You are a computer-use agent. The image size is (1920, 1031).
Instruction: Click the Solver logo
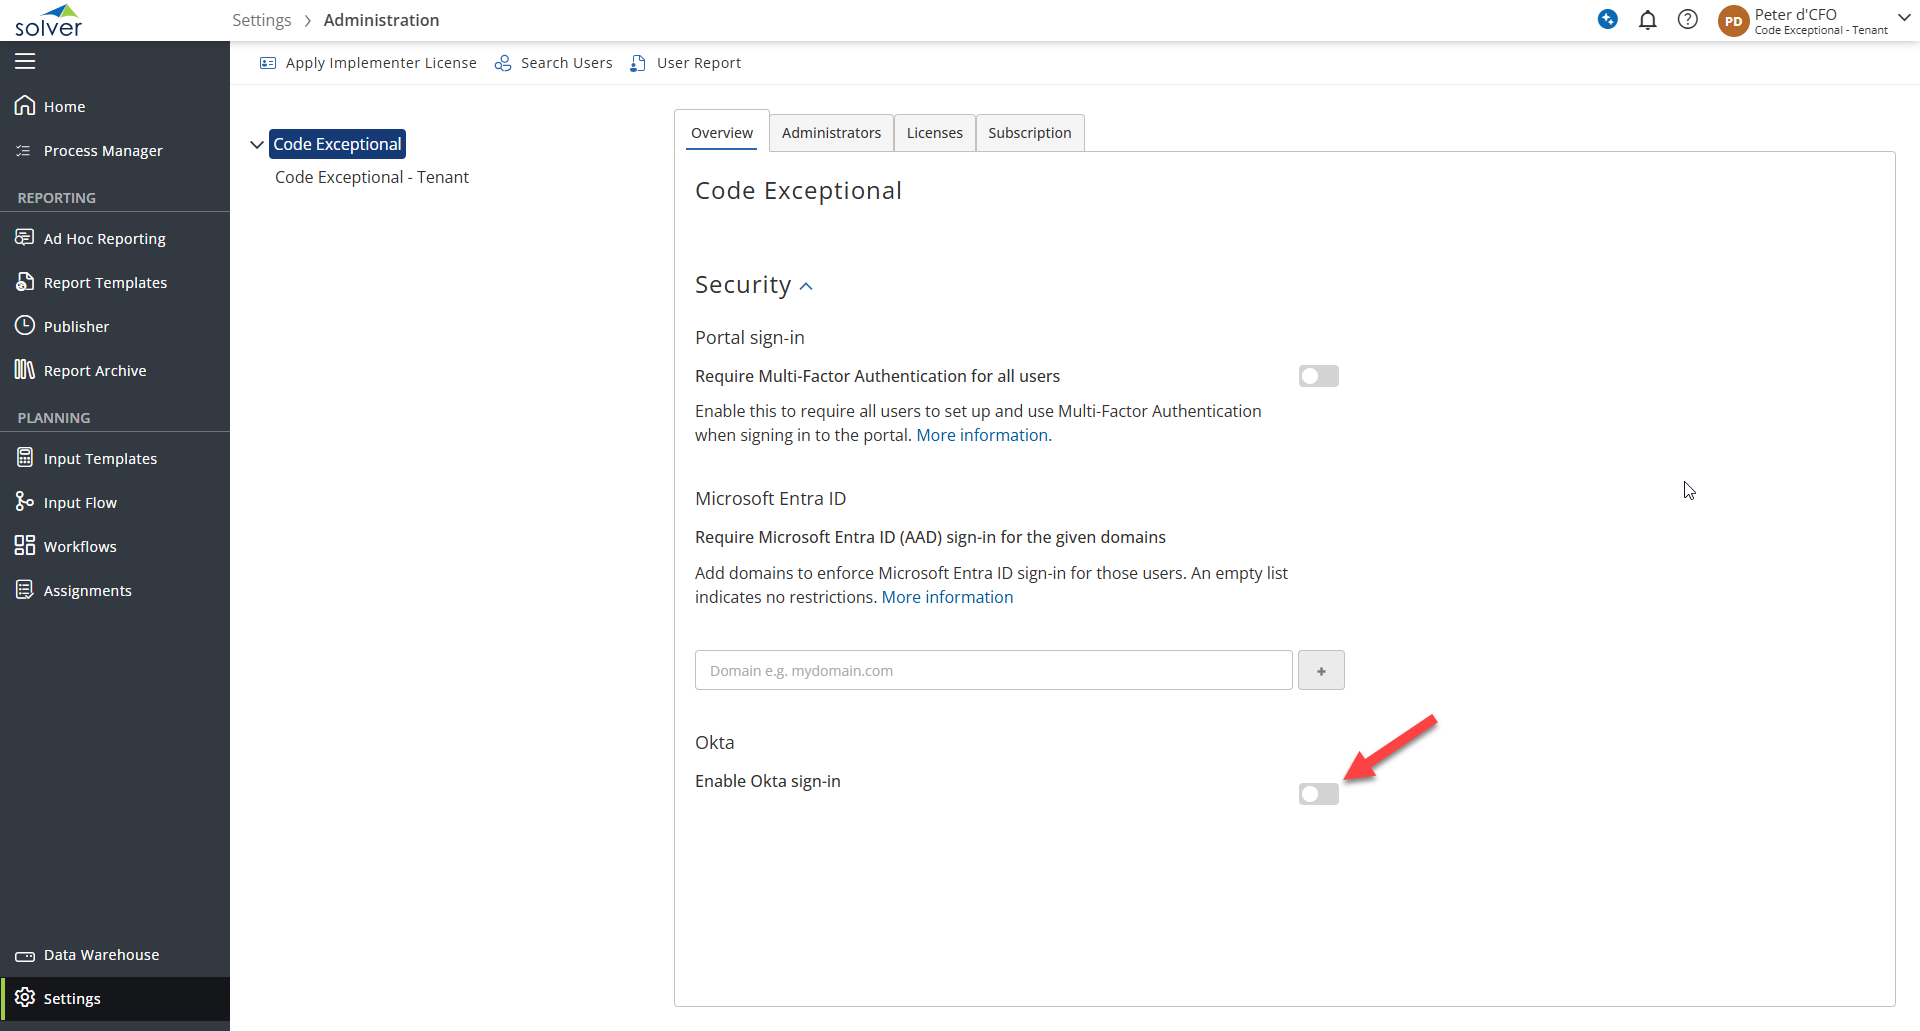point(48,20)
